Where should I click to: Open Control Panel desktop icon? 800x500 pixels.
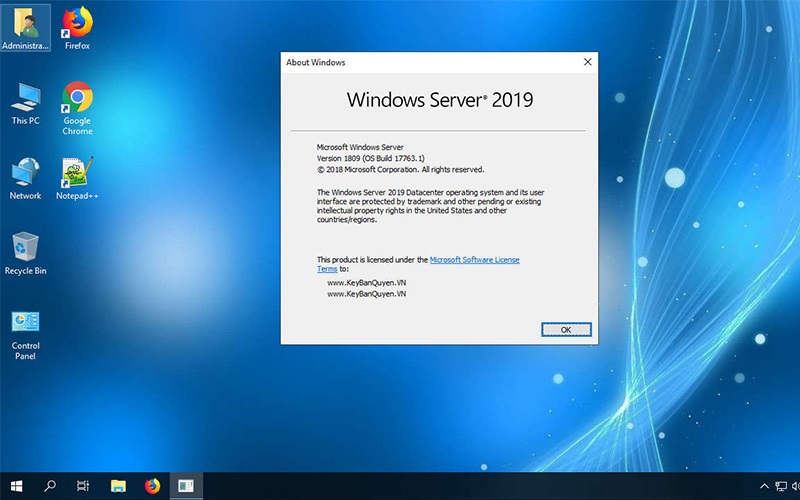(26, 335)
